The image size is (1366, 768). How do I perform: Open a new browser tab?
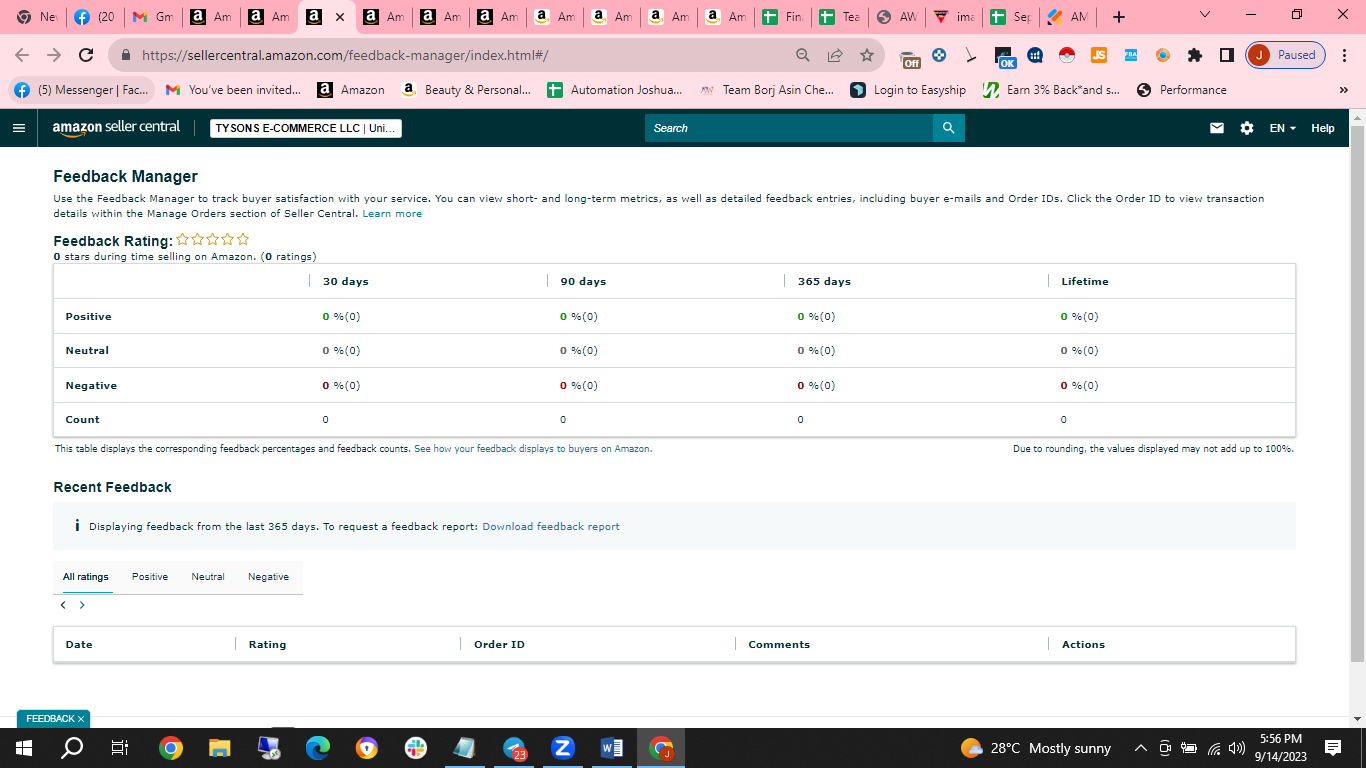click(x=1119, y=17)
